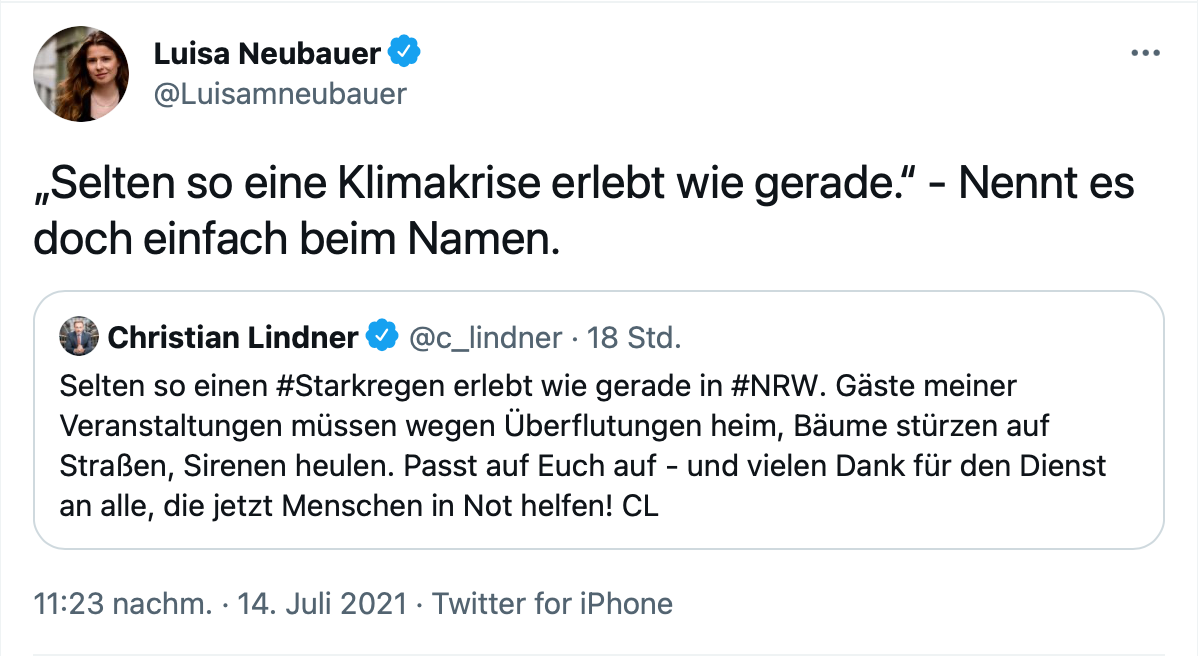Image resolution: width=1198 pixels, height=656 pixels.
Task: Open the three-dot more options menu
Action: (1144, 53)
